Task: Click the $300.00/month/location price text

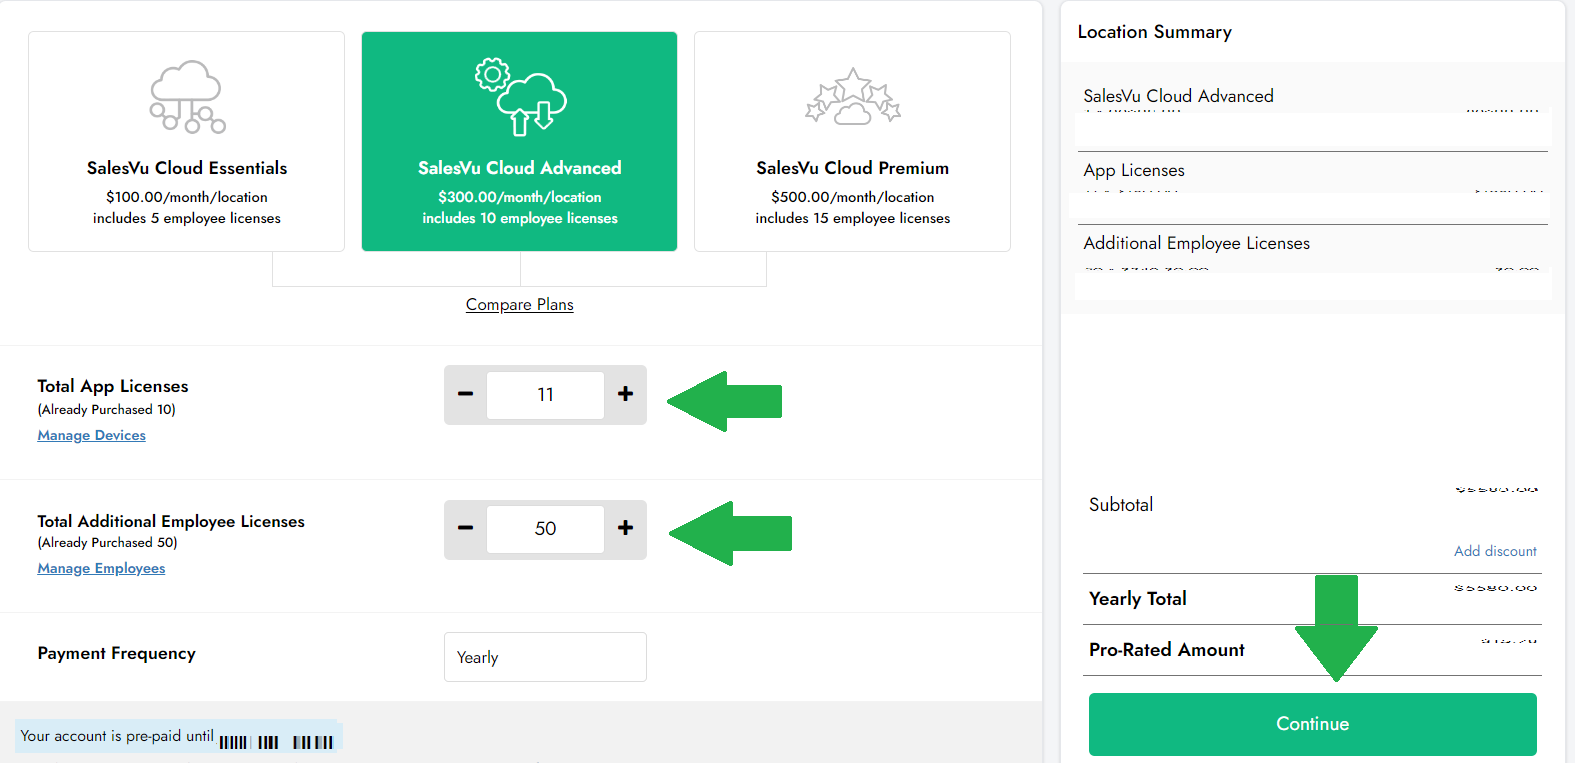Action: click(x=520, y=197)
